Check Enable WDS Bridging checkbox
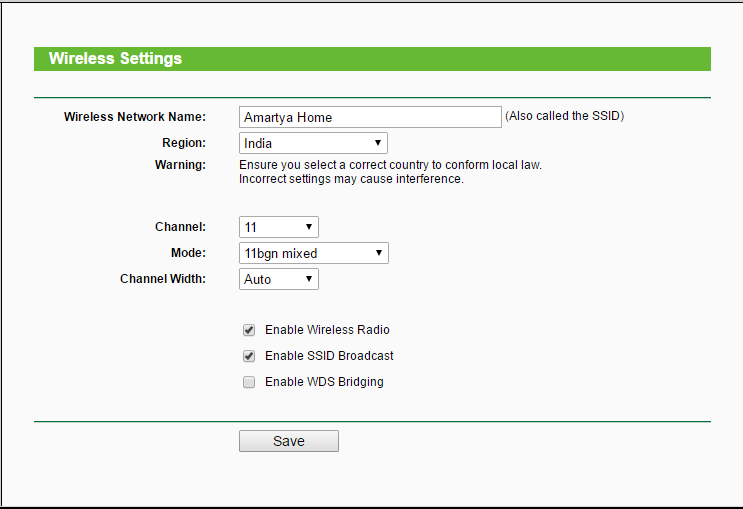Viewport: 743px width, 509px height. (249, 382)
